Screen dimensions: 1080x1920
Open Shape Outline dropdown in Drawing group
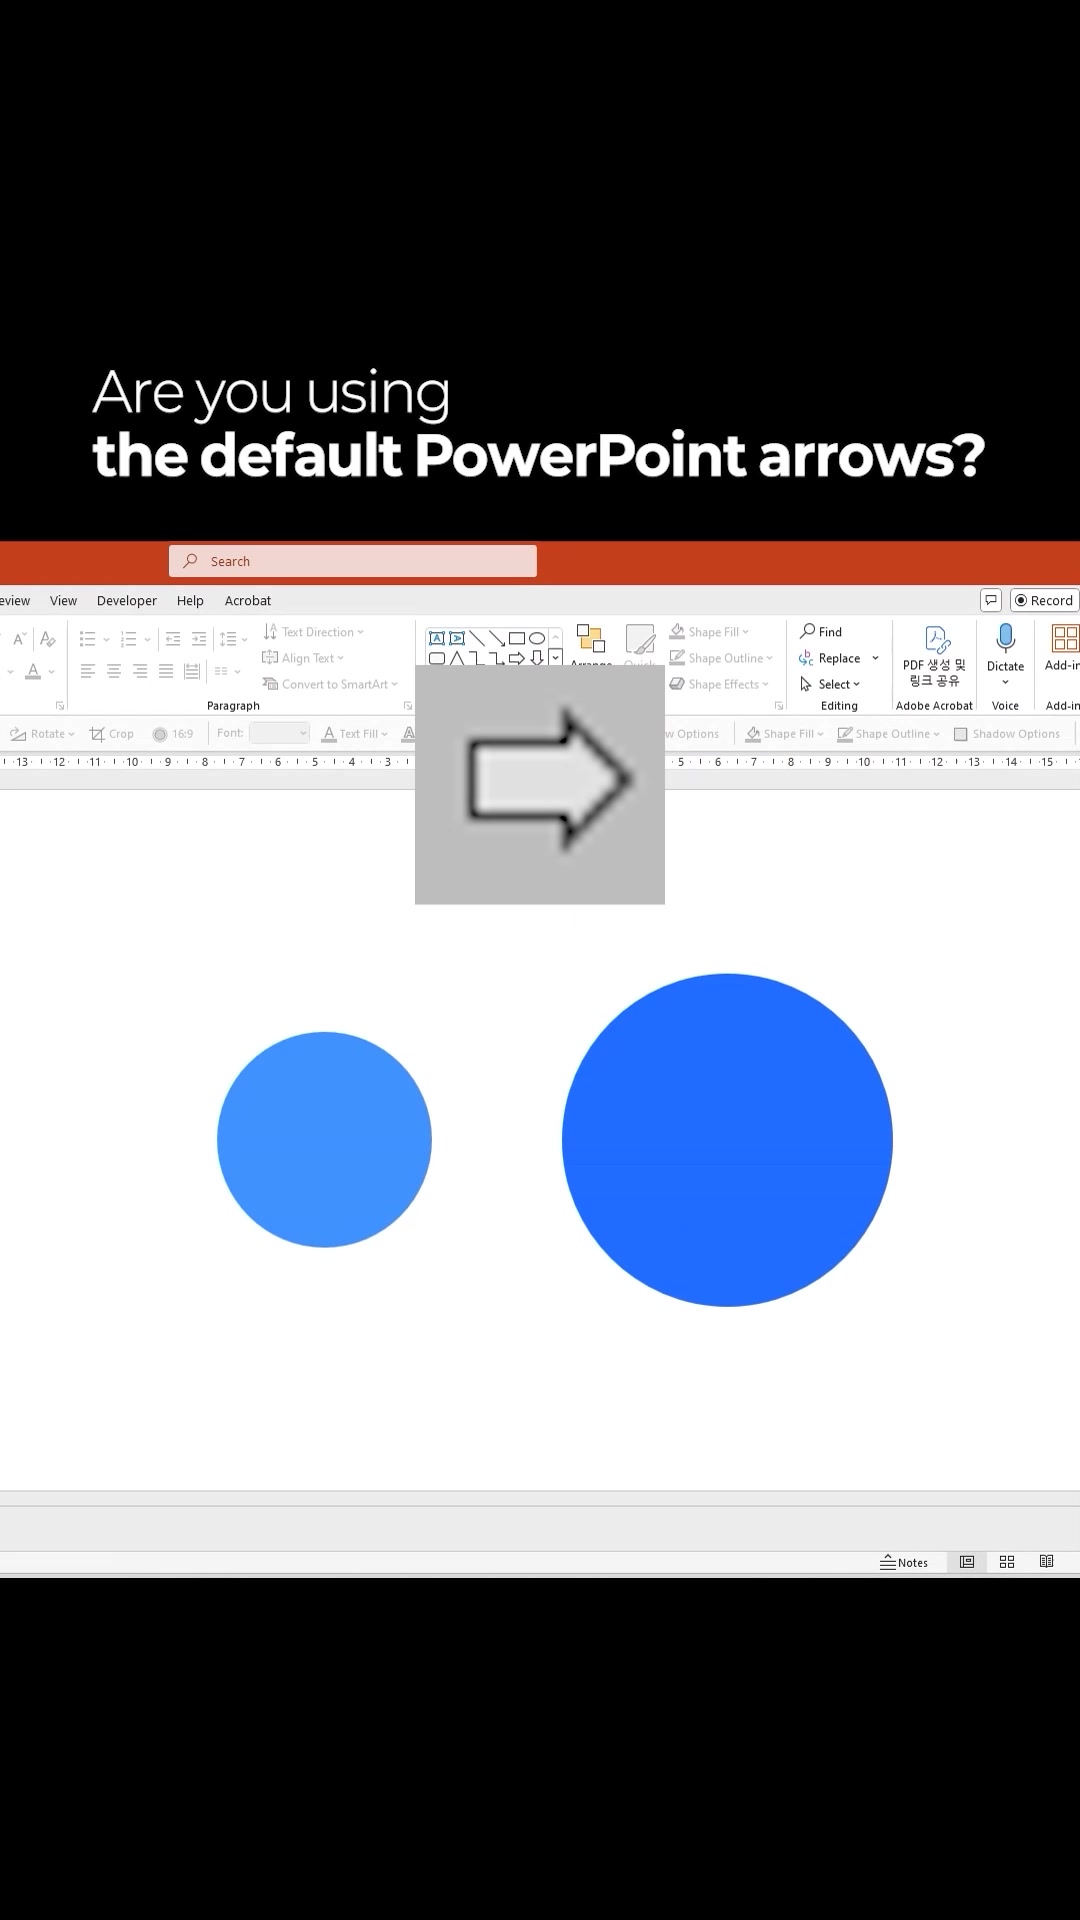coord(721,658)
